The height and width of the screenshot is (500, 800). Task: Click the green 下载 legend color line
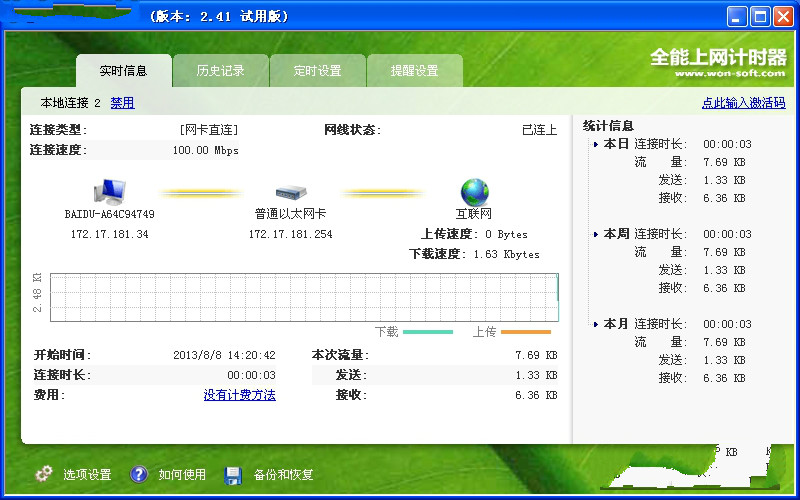pyautogui.click(x=428, y=332)
